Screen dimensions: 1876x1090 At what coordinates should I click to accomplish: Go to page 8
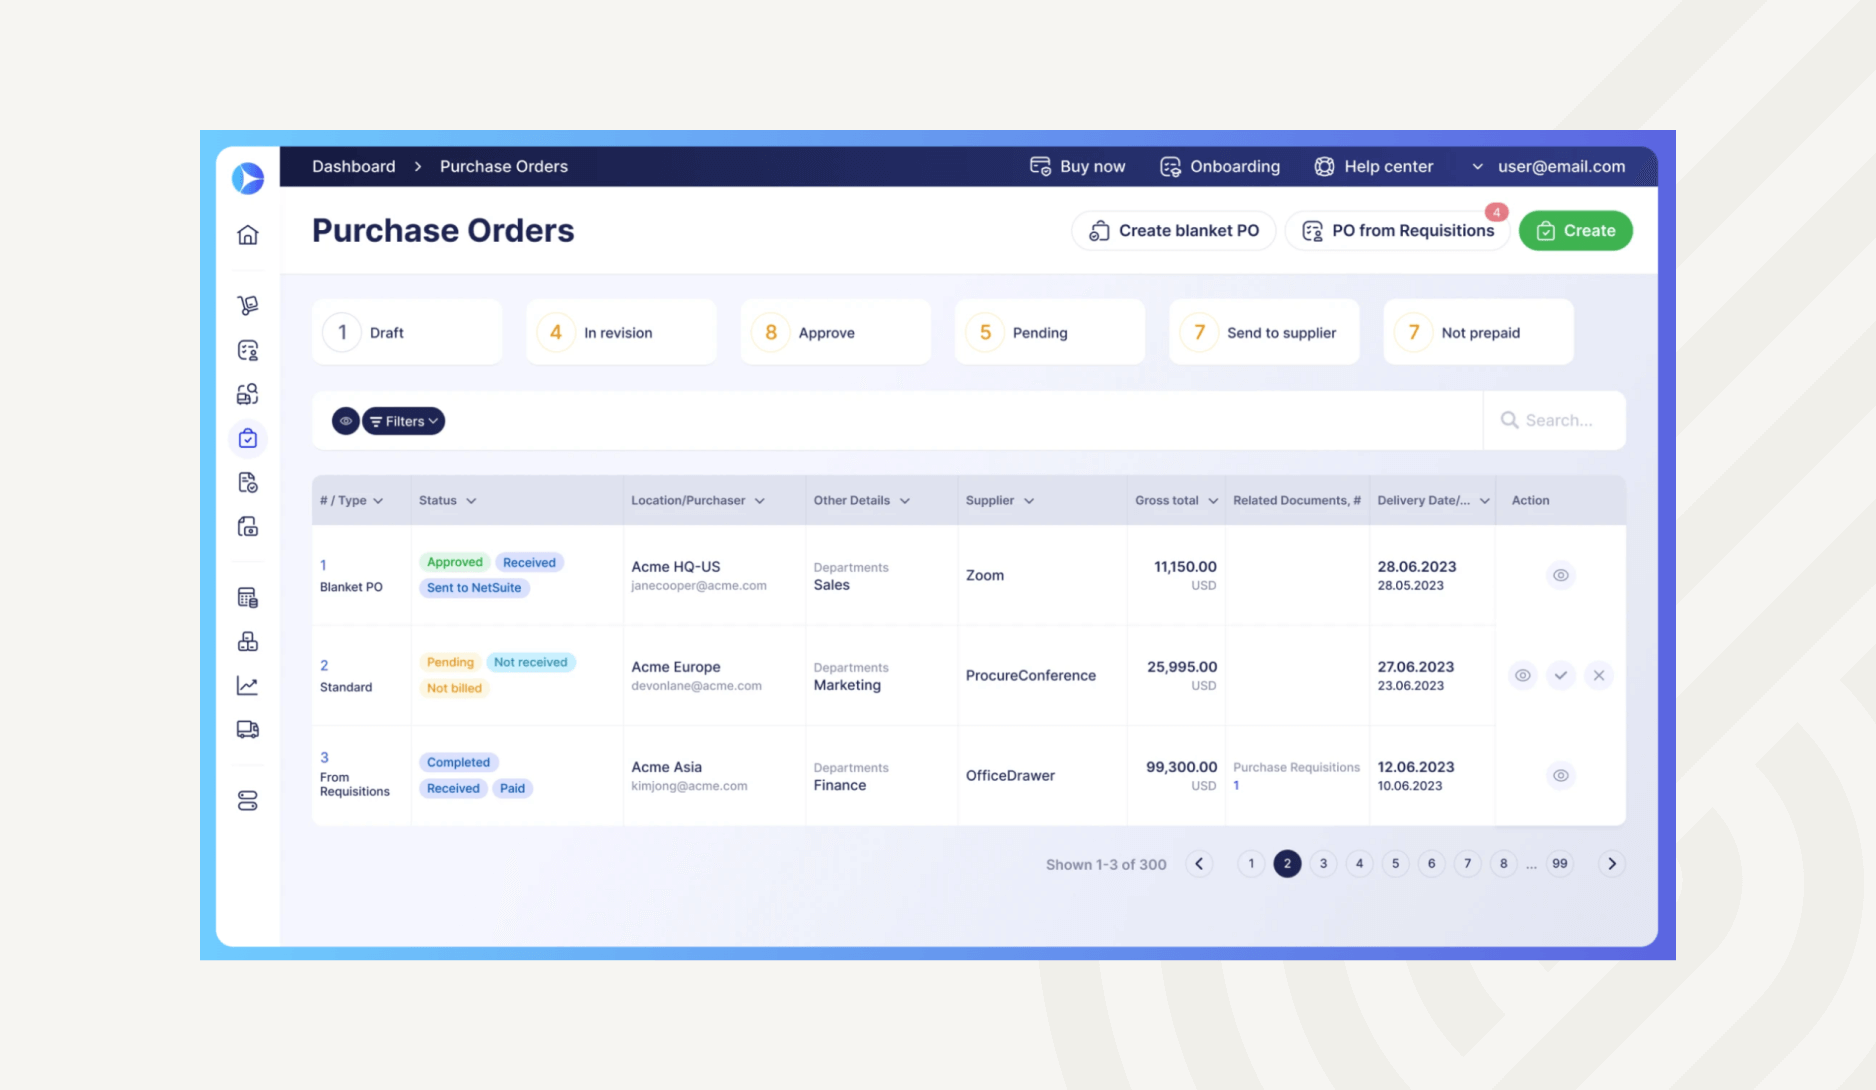tap(1503, 864)
